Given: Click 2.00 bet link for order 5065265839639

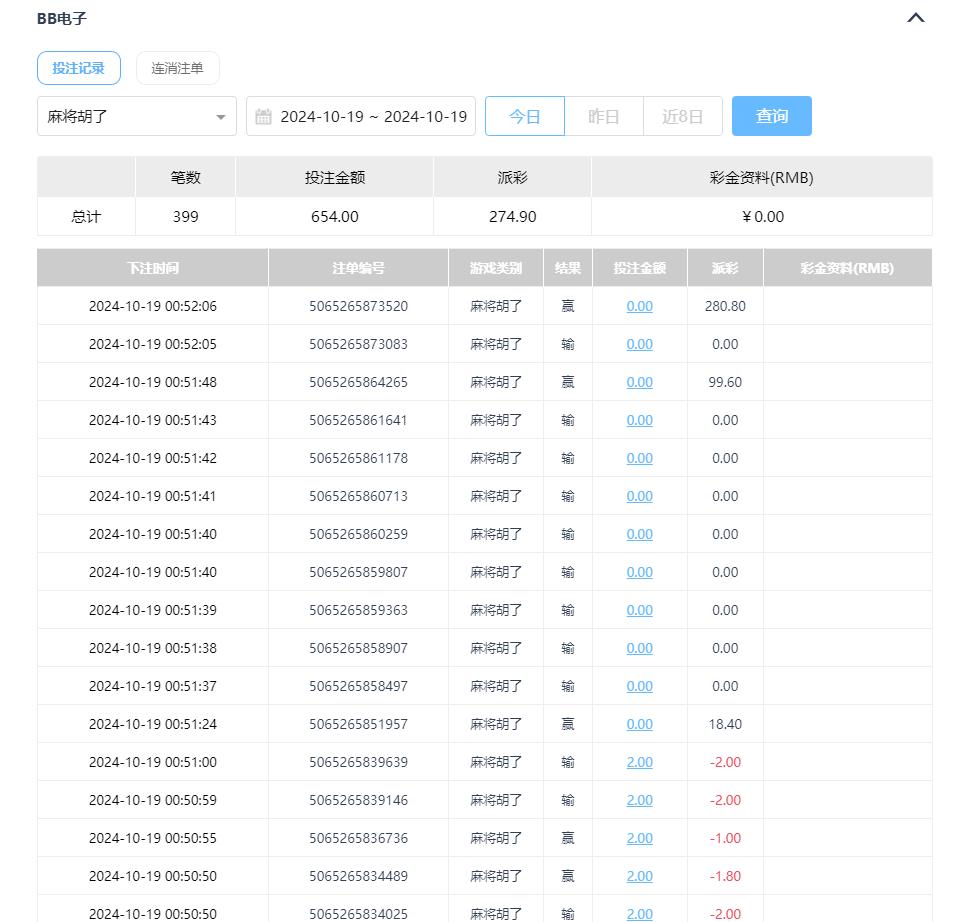Looking at the screenshot, I should point(639,762).
